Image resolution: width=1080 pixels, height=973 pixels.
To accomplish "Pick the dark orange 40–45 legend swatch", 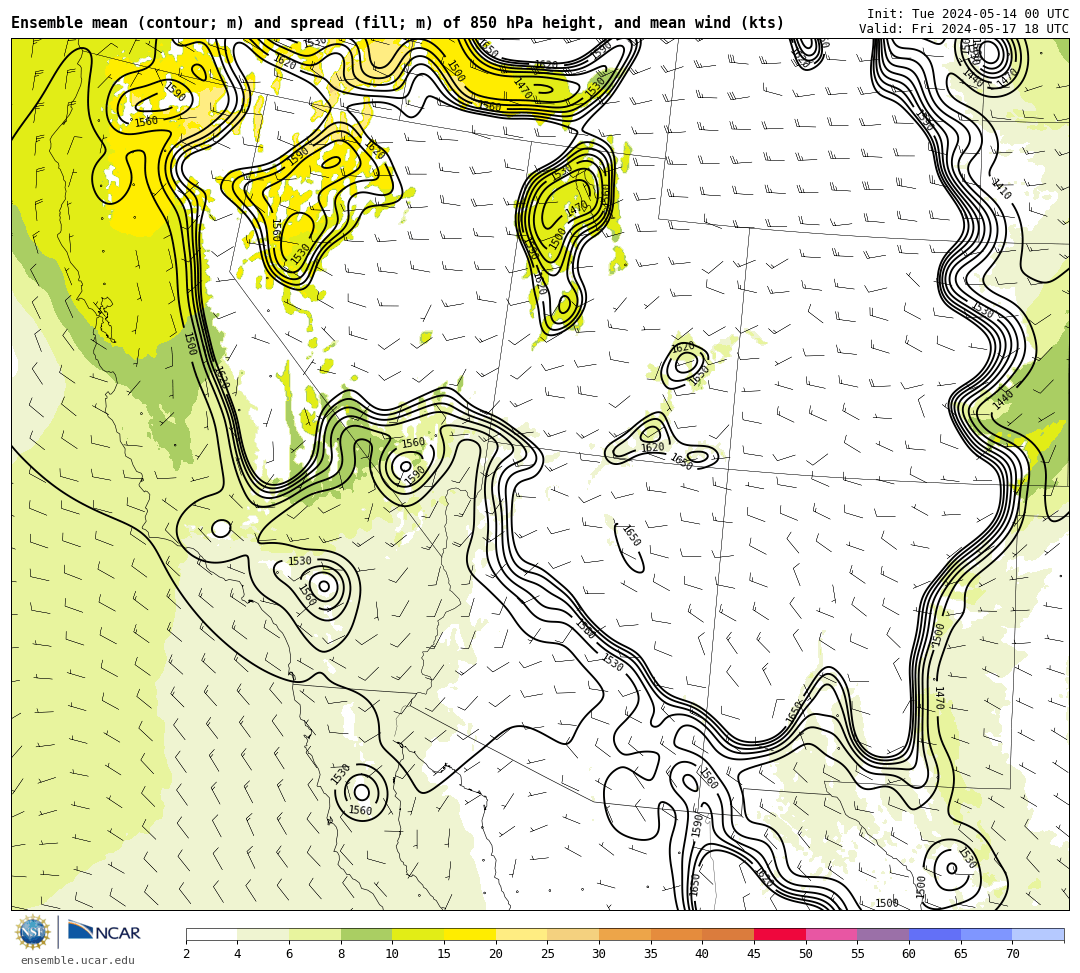I will pos(728,934).
